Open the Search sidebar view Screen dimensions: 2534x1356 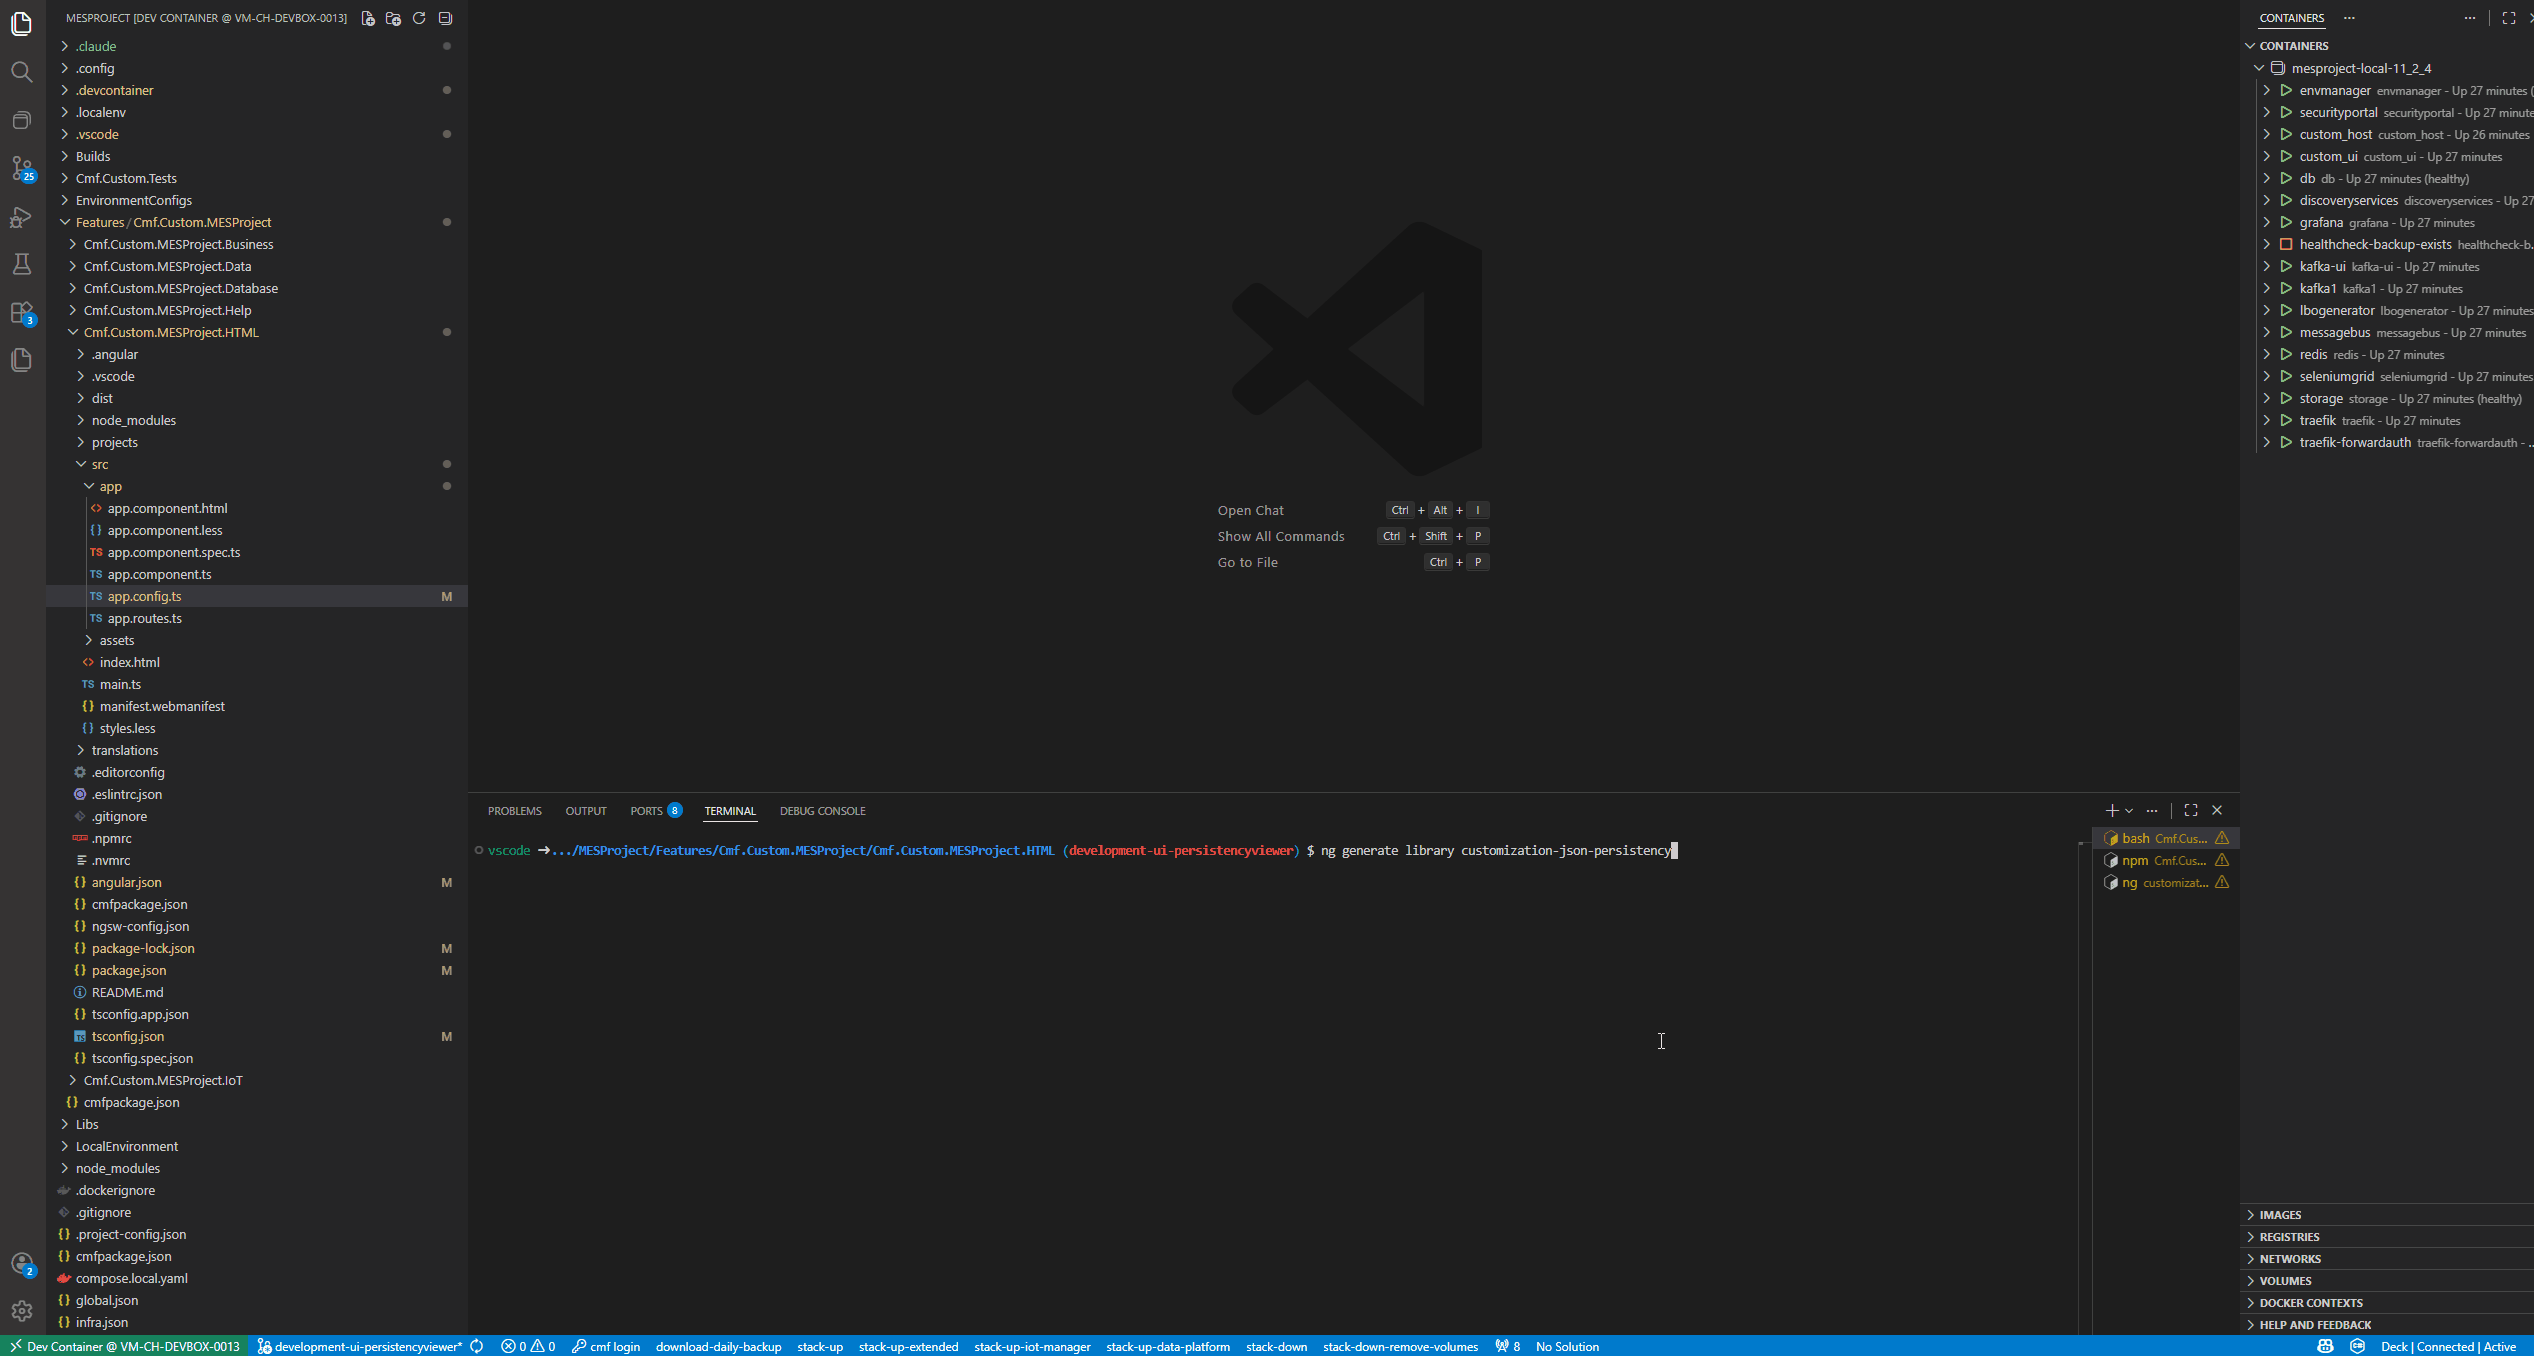(21, 72)
